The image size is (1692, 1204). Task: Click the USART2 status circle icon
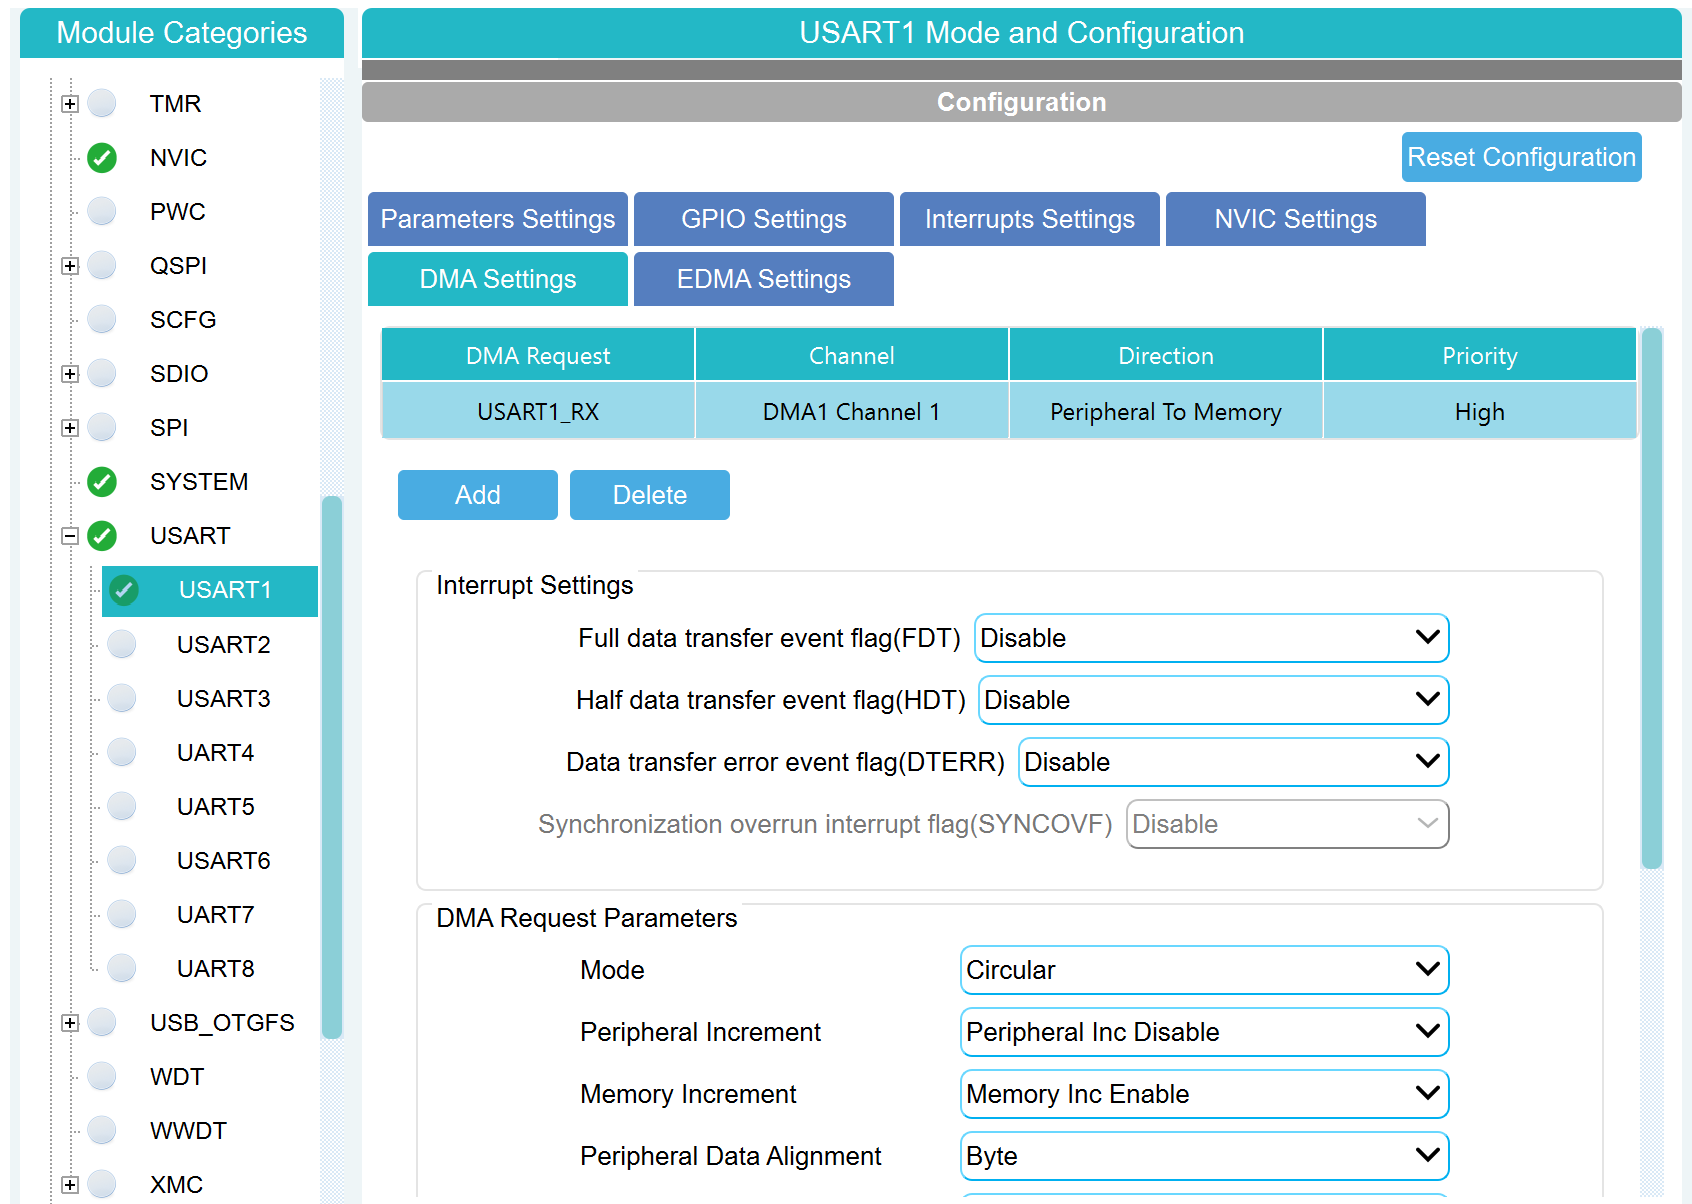tap(122, 644)
